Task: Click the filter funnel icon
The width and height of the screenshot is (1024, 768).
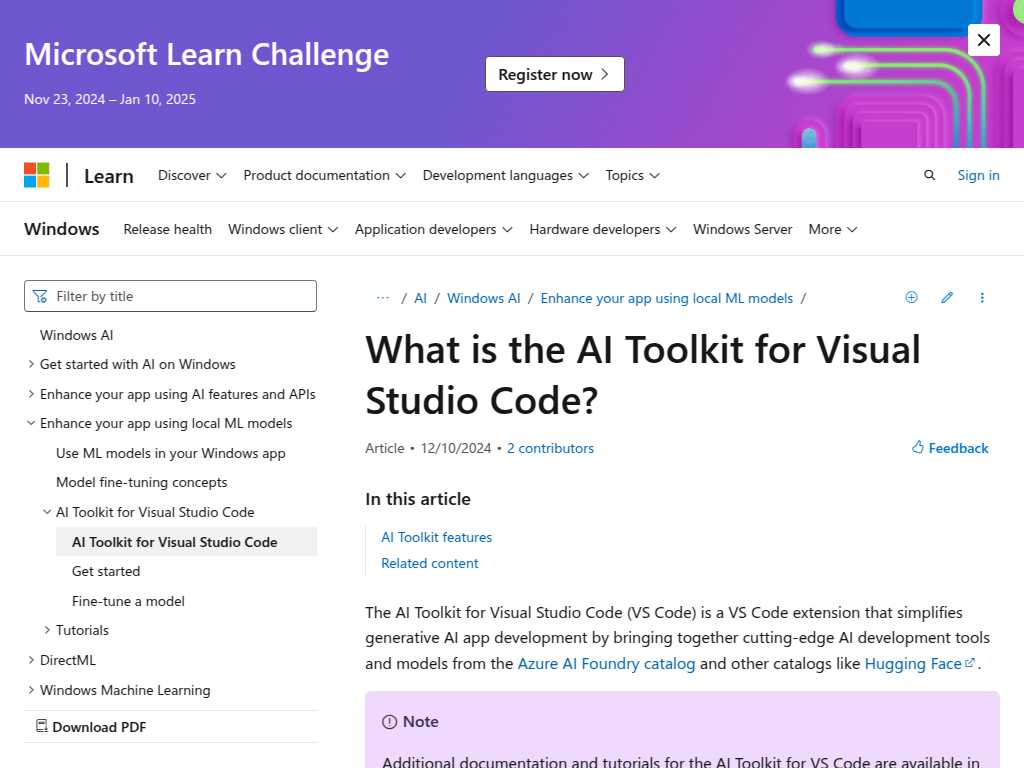Action: point(40,296)
